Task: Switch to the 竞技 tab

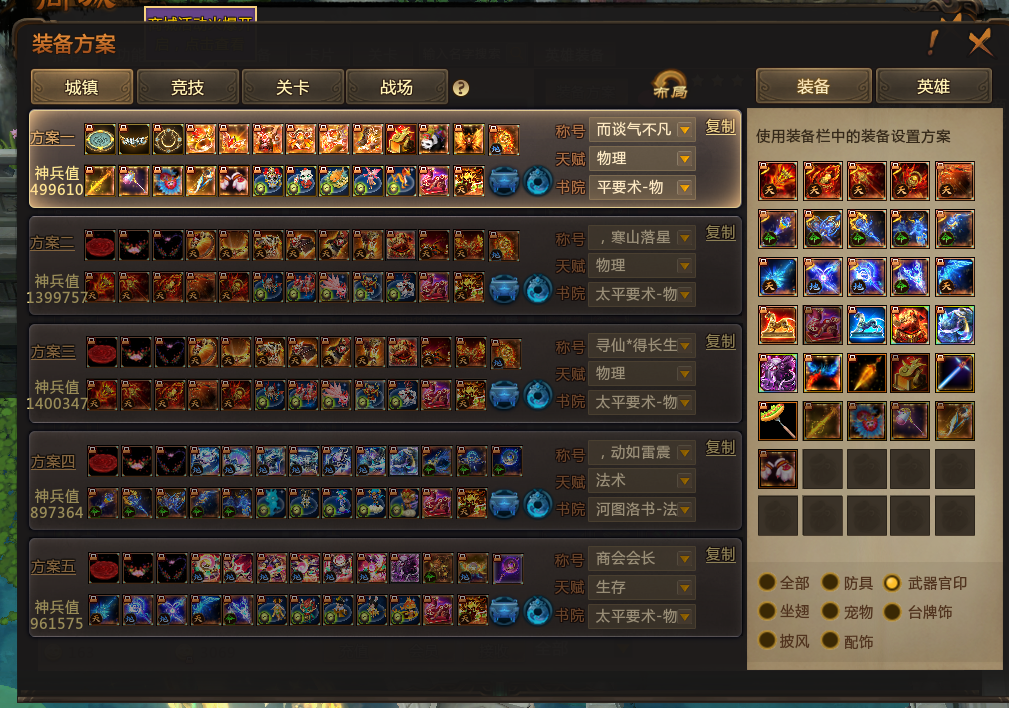Action: coord(188,87)
